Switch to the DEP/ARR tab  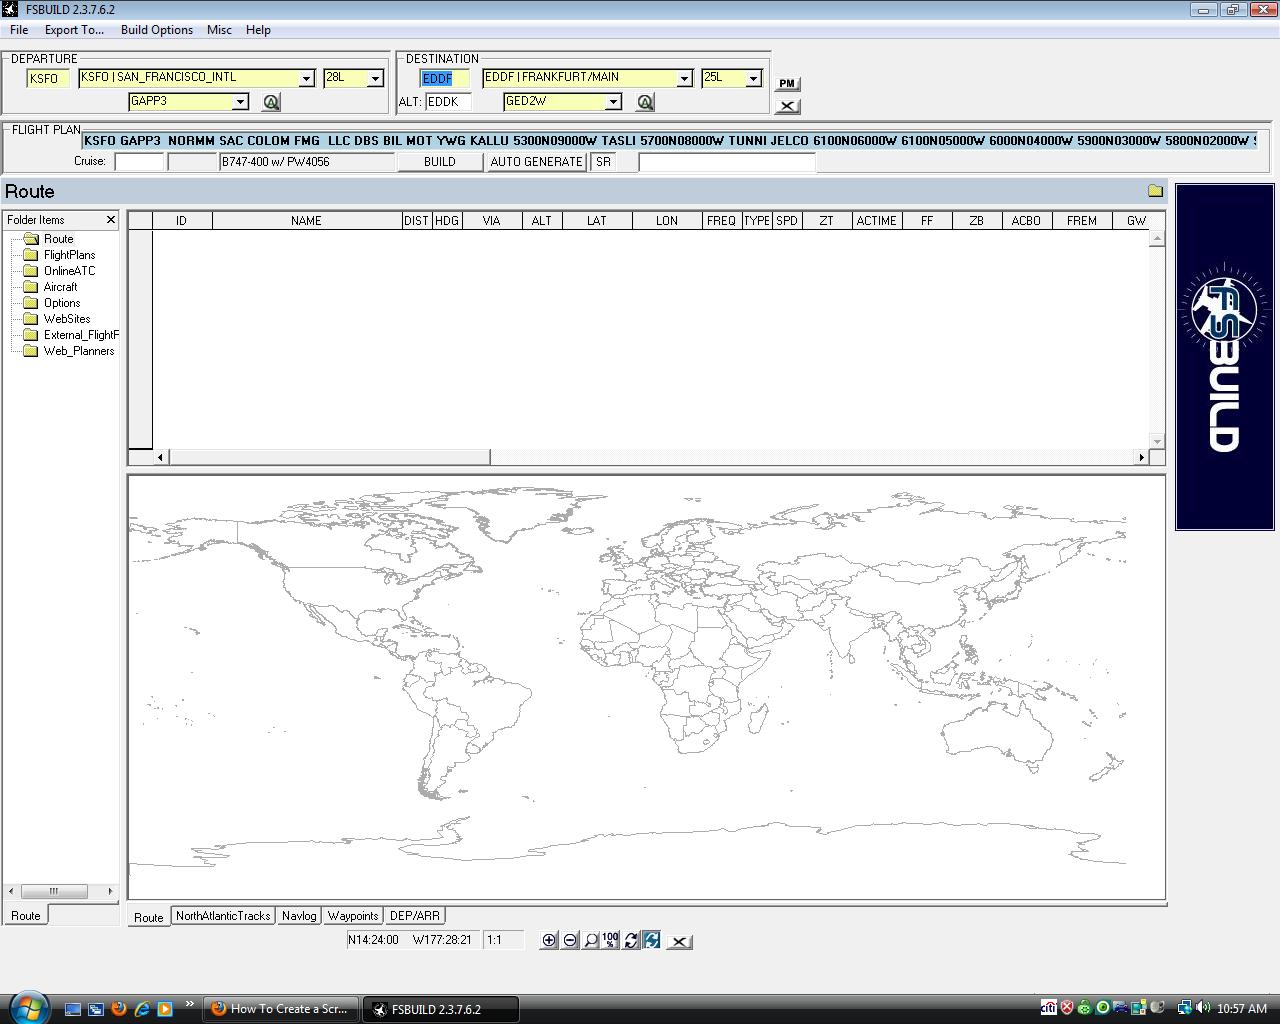(414, 916)
